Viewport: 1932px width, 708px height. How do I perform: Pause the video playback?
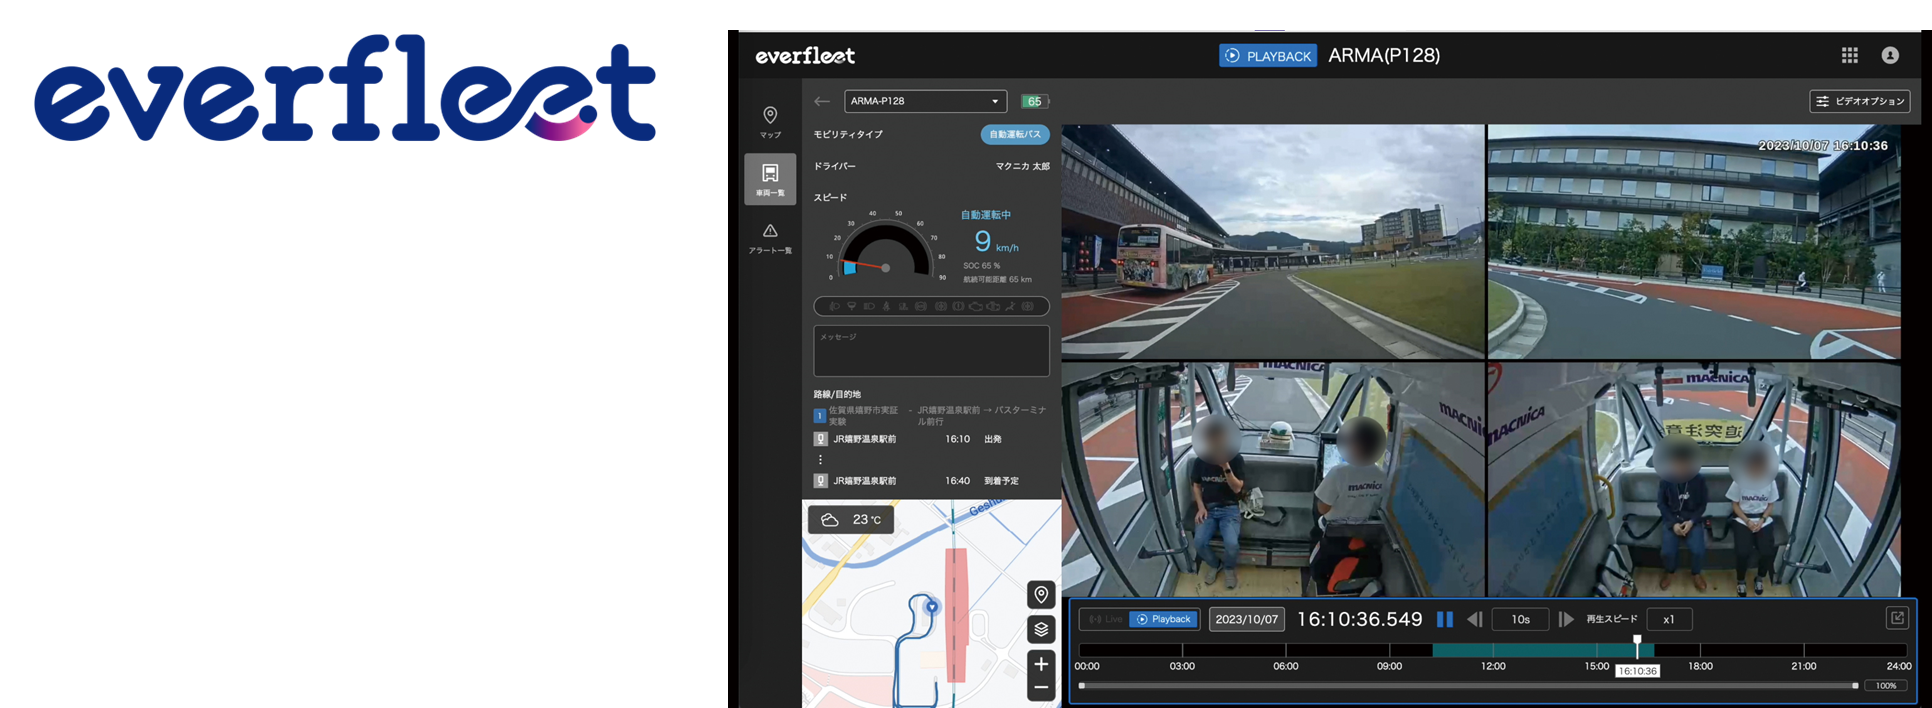pyautogui.click(x=1444, y=619)
